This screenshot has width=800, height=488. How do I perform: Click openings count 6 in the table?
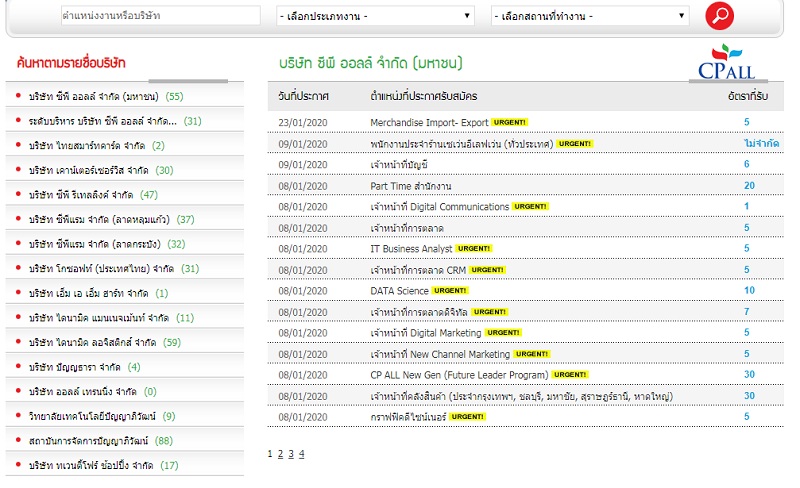(x=746, y=164)
